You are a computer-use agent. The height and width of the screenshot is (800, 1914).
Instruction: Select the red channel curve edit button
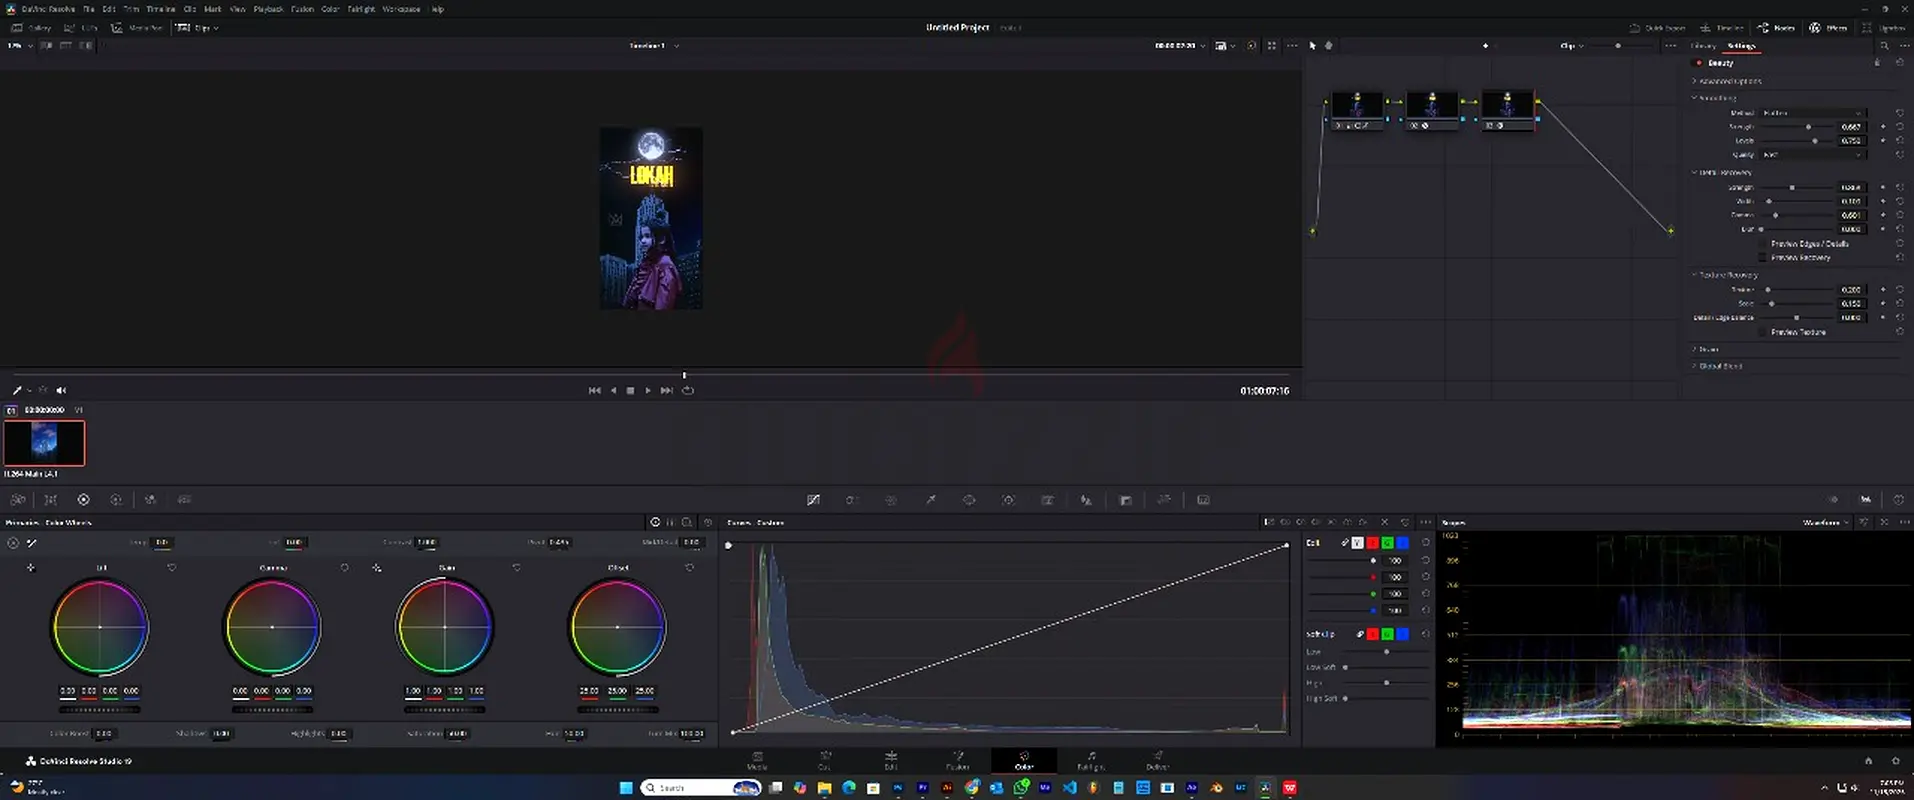(1372, 543)
